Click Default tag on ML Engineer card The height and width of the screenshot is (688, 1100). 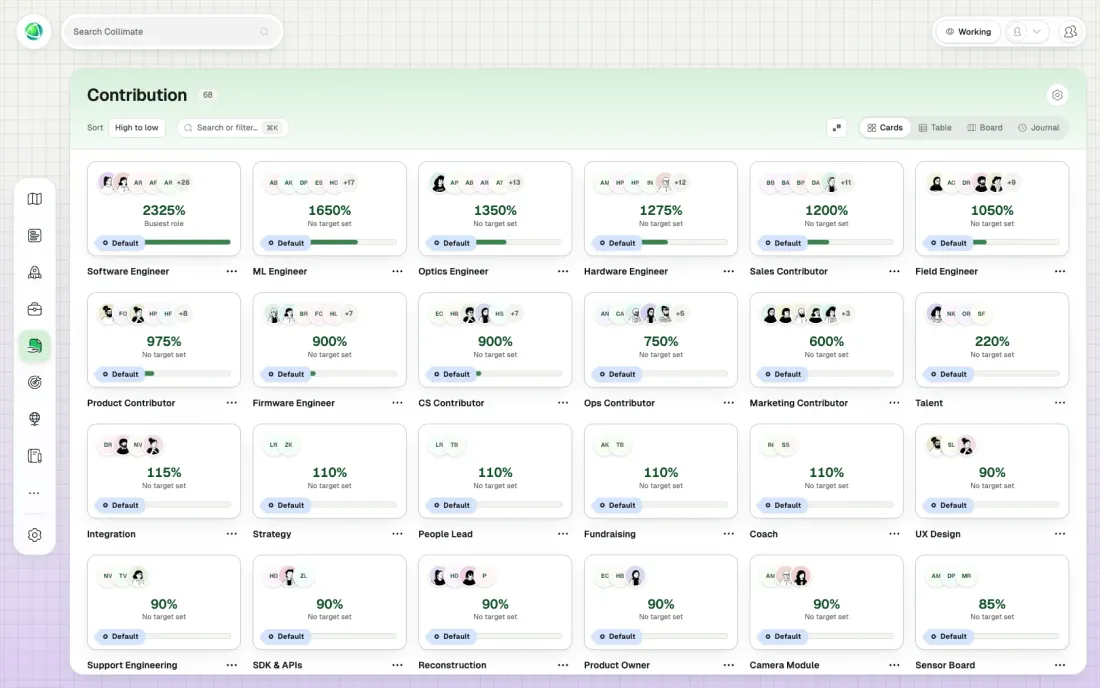pos(286,243)
